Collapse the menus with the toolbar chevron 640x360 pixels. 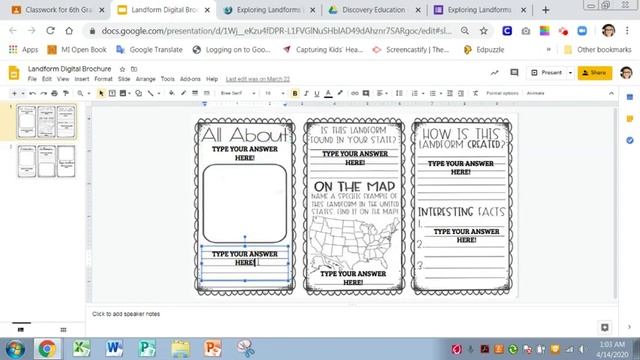pos(611,93)
